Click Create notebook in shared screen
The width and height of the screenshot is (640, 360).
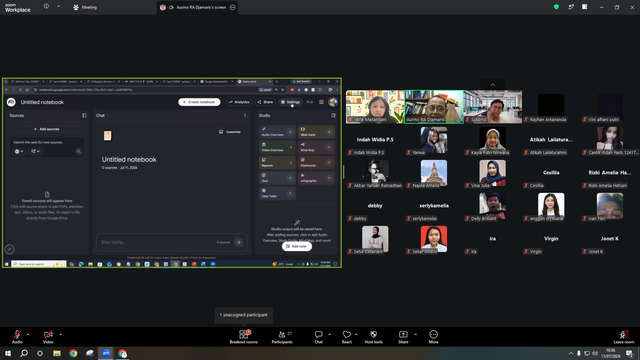click(x=199, y=102)
